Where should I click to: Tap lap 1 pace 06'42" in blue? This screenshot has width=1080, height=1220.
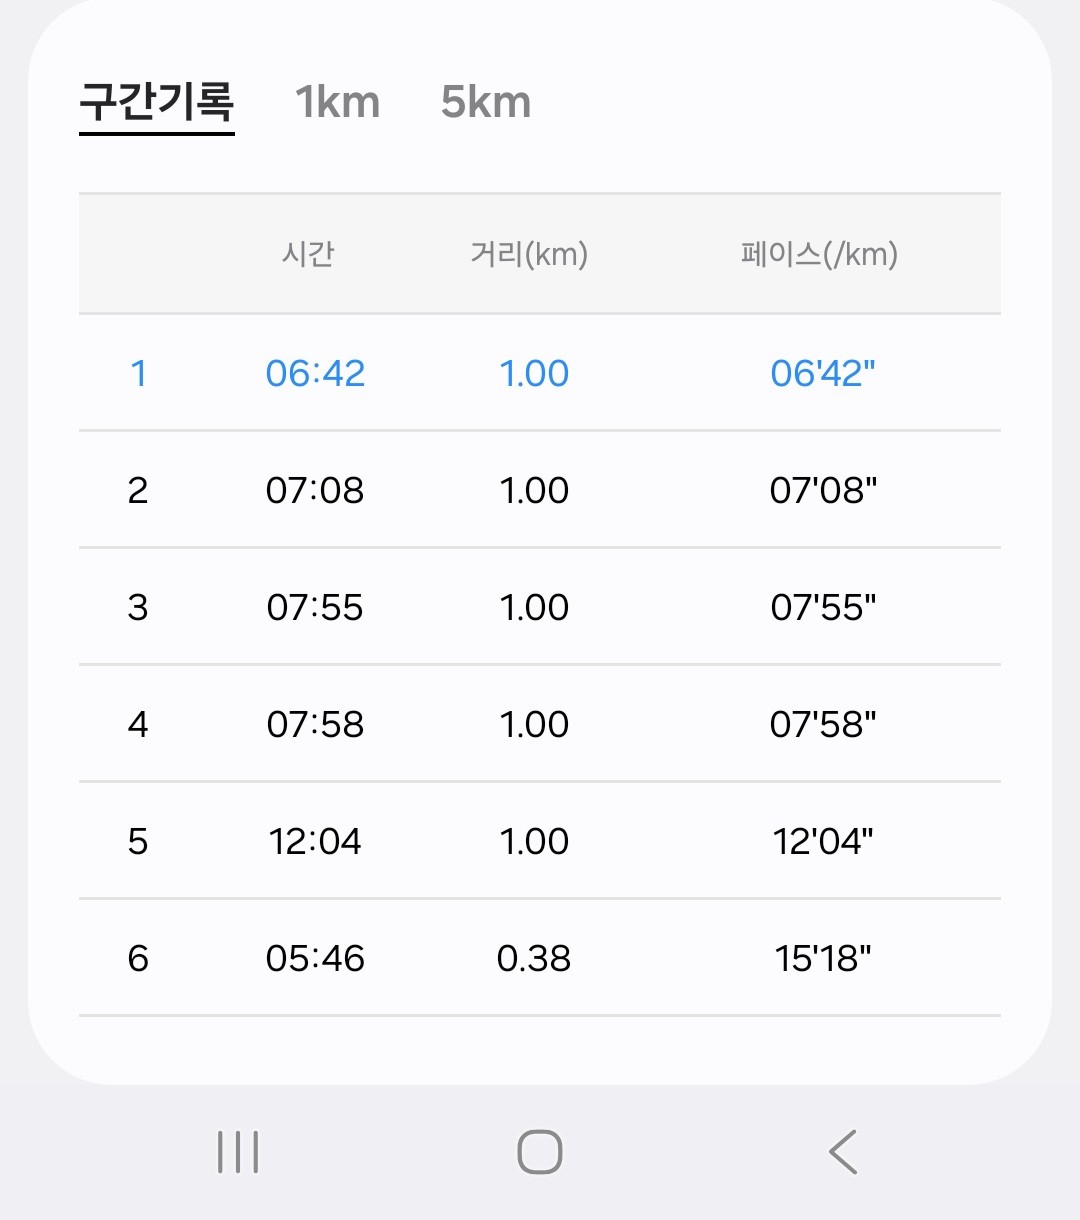[x=823, y=373]
